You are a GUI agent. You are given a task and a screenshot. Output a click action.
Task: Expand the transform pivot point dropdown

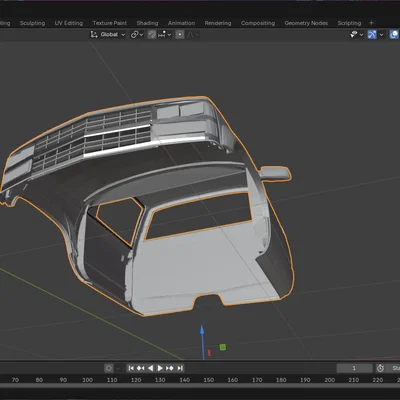(137, 34)
